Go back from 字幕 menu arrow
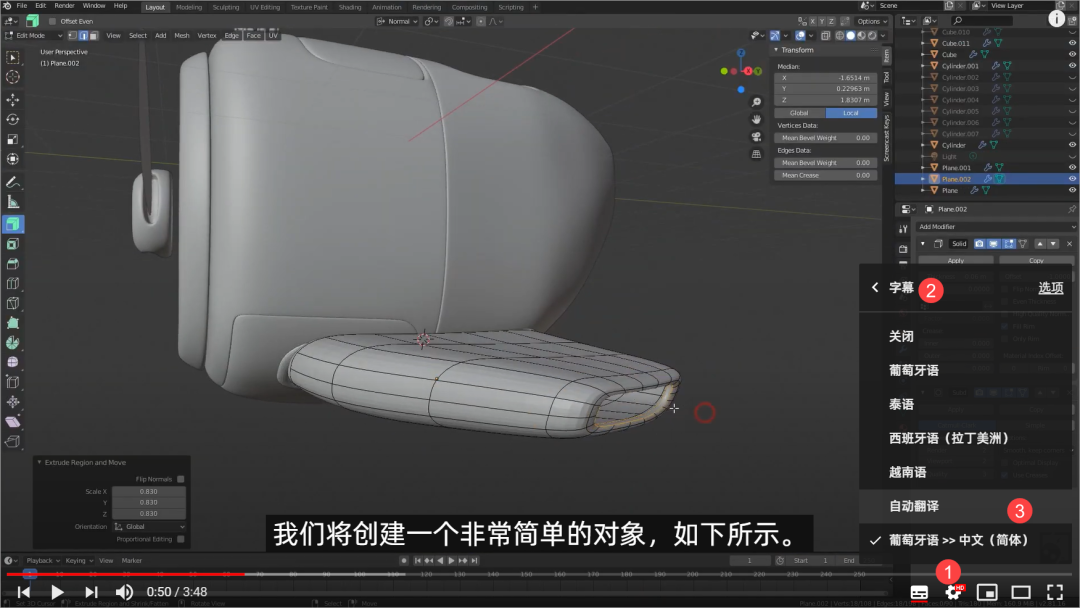This screenshot has width=1080, height=608. point(875,288)
